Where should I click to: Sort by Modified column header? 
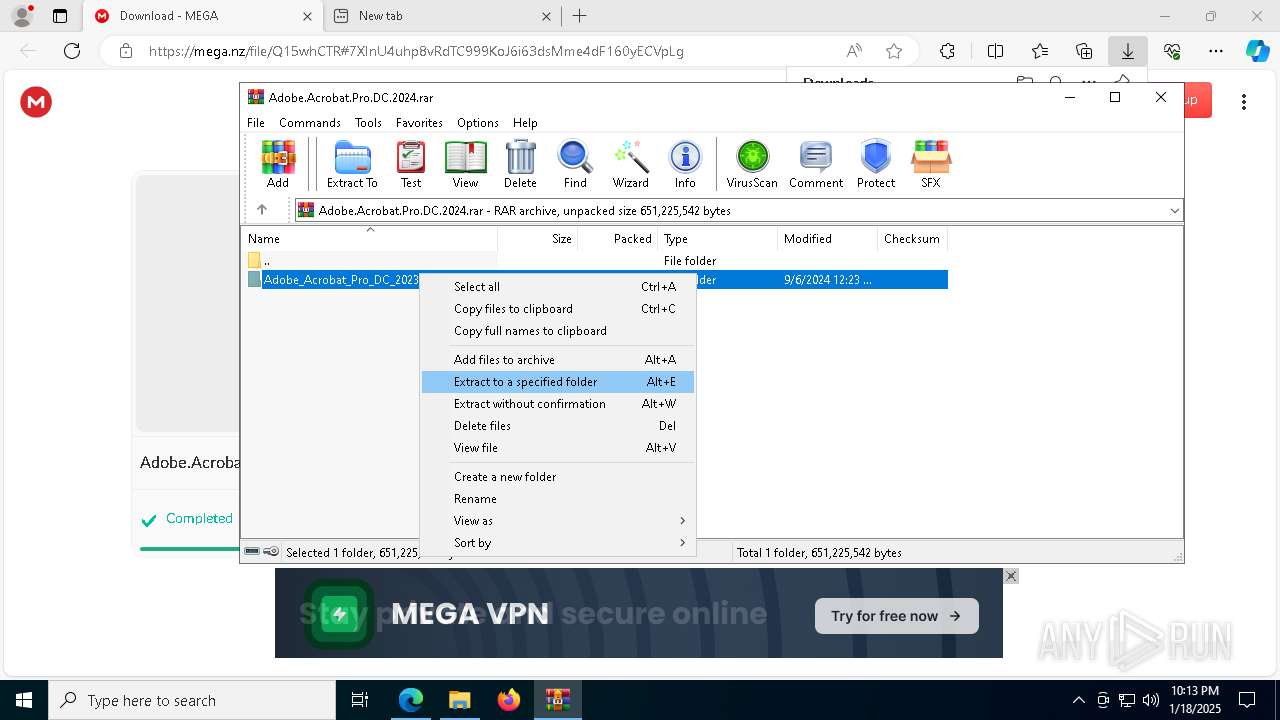(827, 239)
